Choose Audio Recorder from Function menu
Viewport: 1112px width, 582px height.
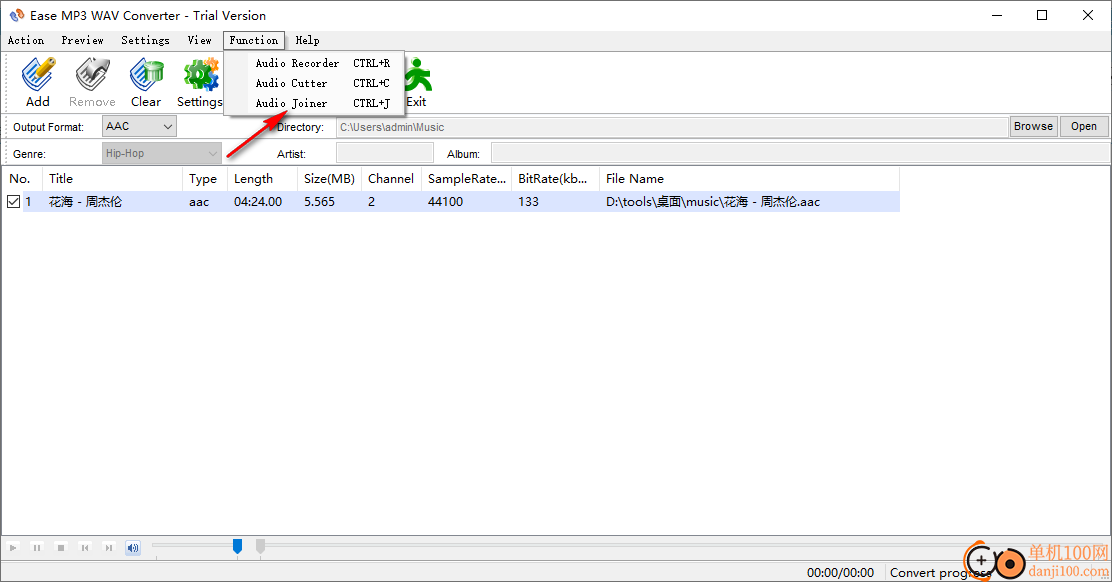pyautogui.click(x=314, y=63)
